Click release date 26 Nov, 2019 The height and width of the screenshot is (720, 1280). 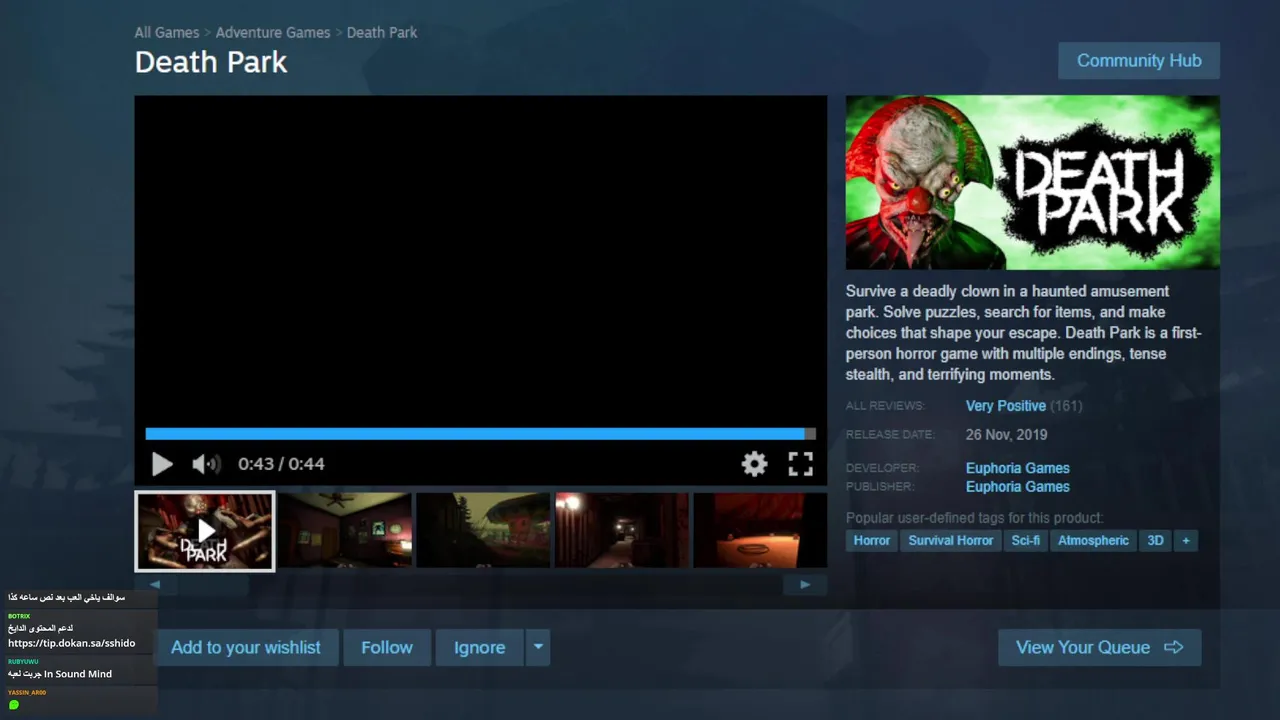pos(1007,435)
